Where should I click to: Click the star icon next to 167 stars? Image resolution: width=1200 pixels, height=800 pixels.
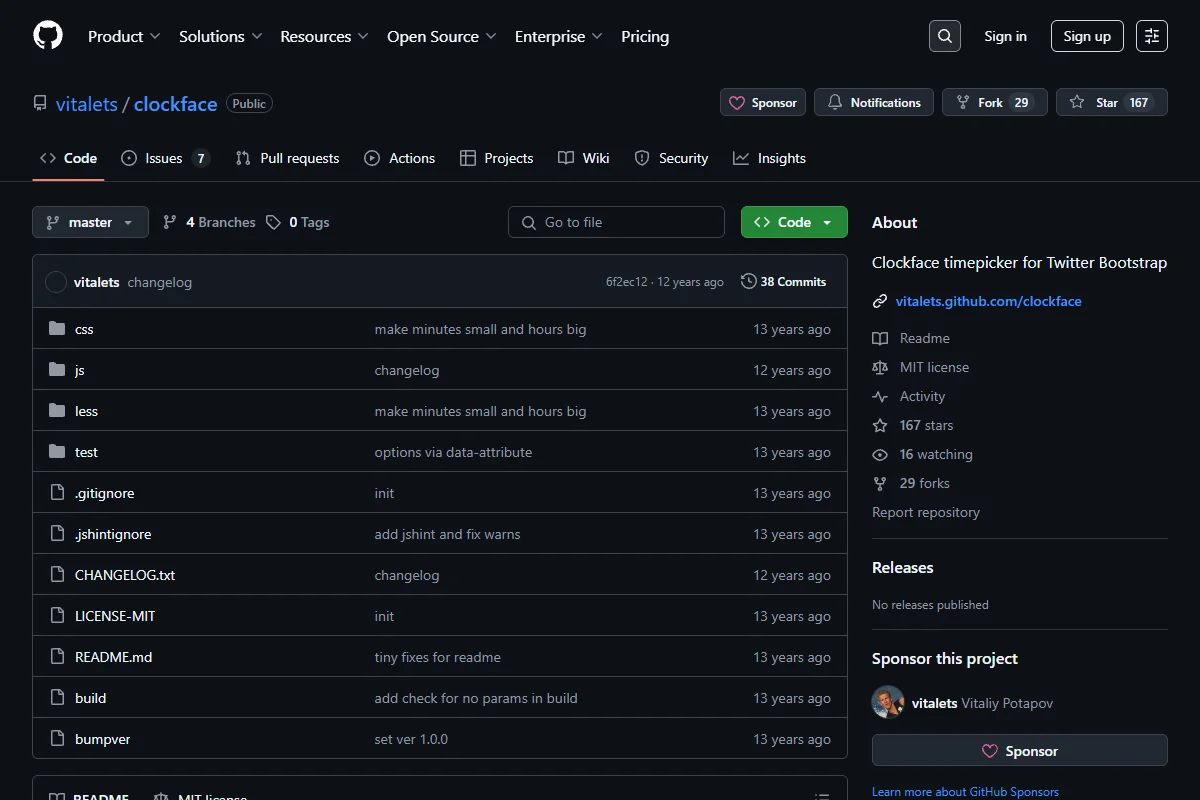coord(880,425)
